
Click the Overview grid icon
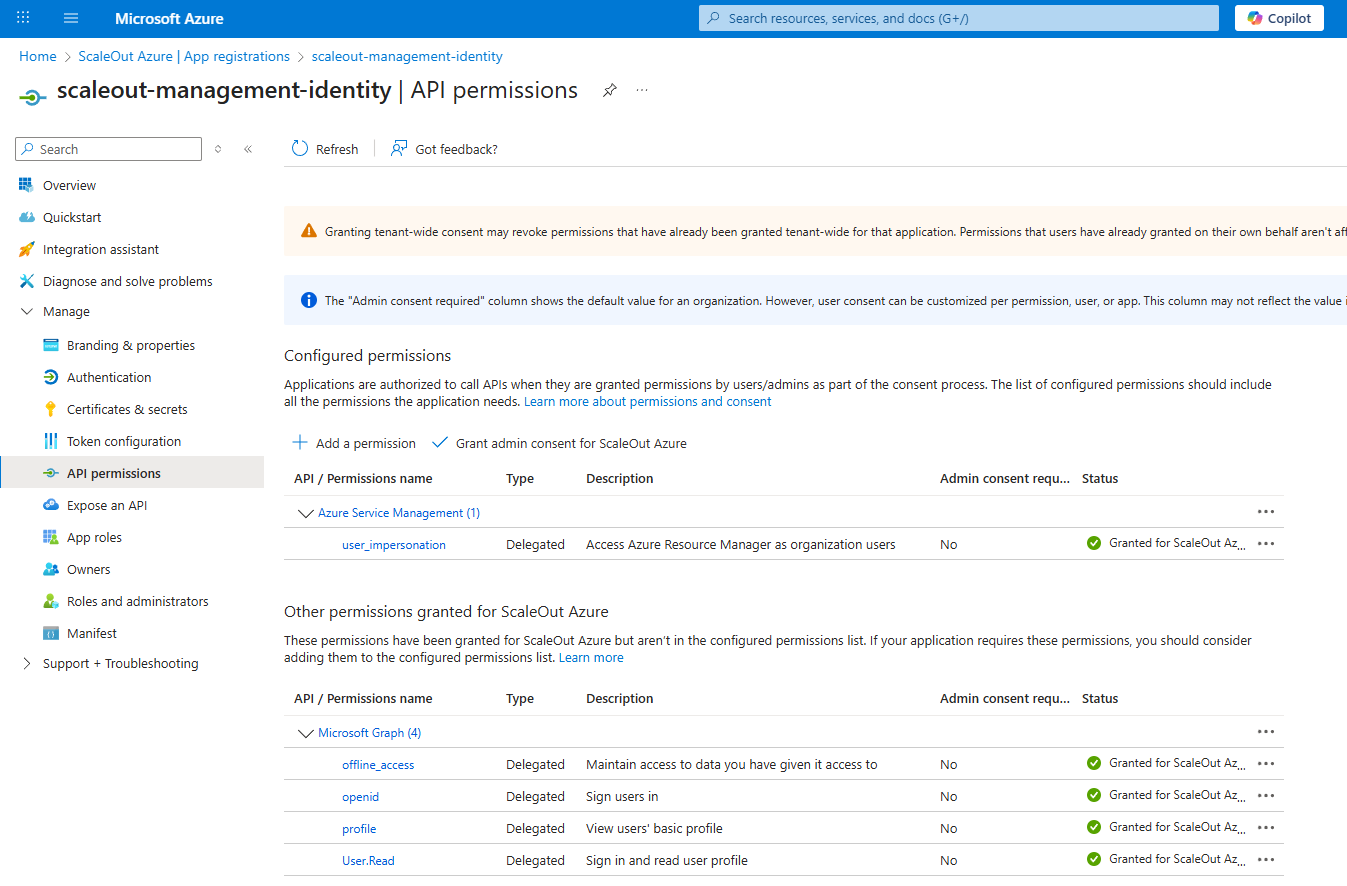(26, 185)
